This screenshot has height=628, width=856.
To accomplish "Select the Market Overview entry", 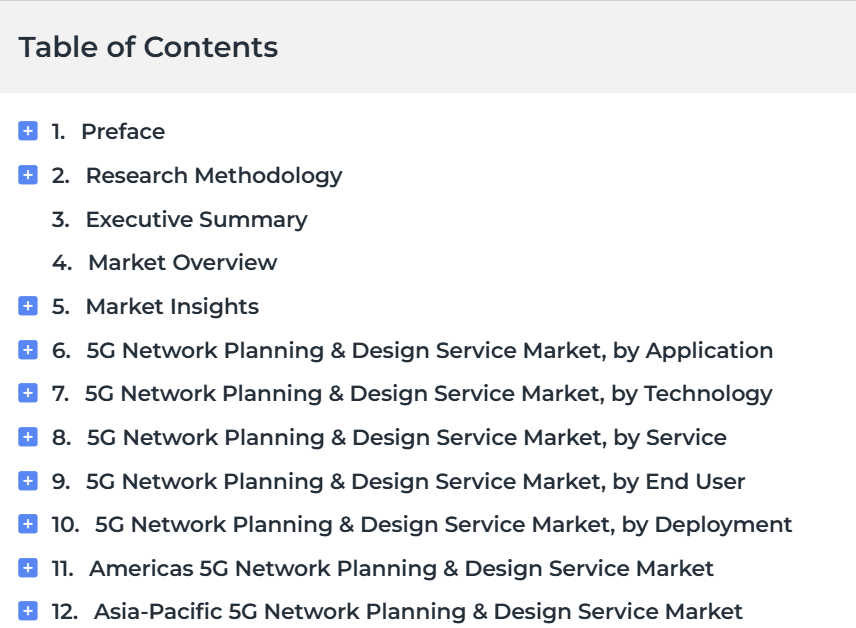I will click(183, 263).
